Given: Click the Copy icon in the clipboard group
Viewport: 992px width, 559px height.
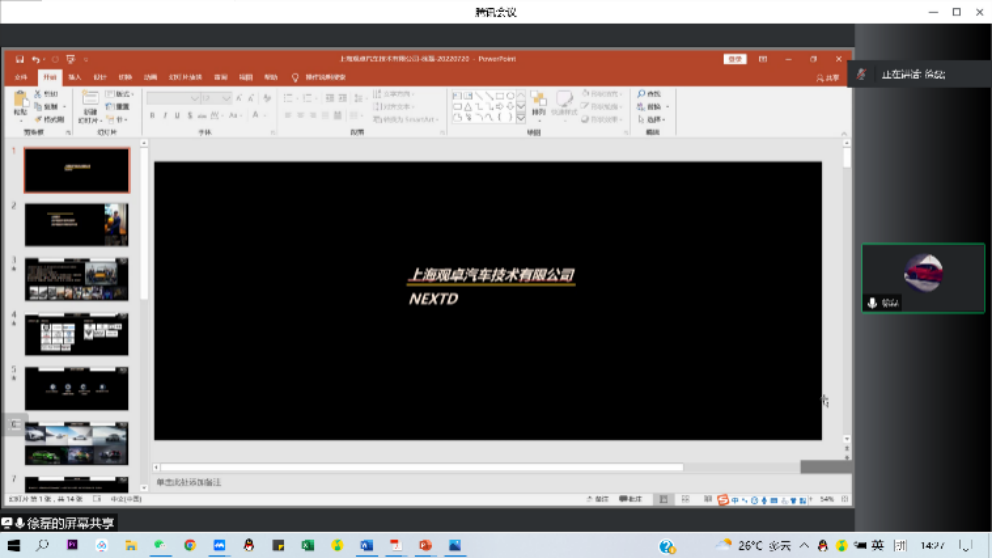Looking at the screenshot, I should (38, 106).
